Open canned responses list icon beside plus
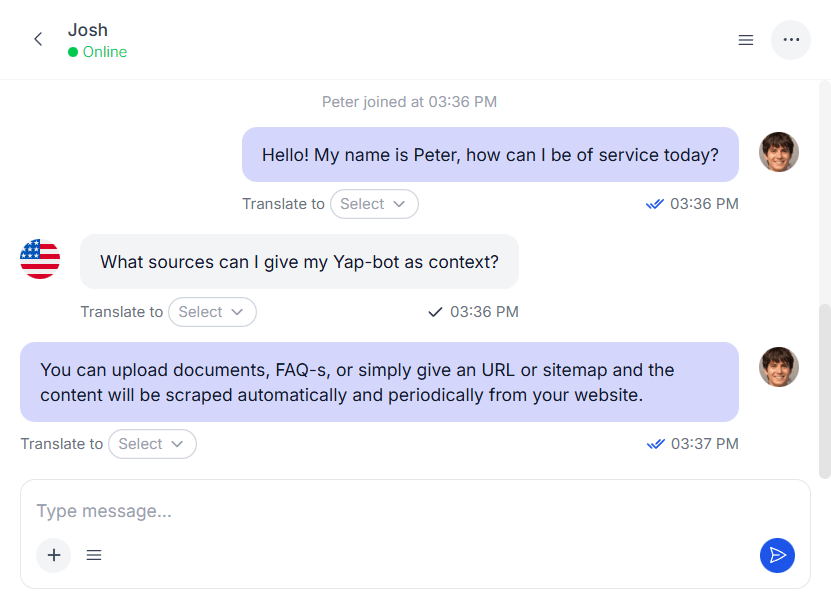Screen dimensions: 831x609 [x=94, y=555]
